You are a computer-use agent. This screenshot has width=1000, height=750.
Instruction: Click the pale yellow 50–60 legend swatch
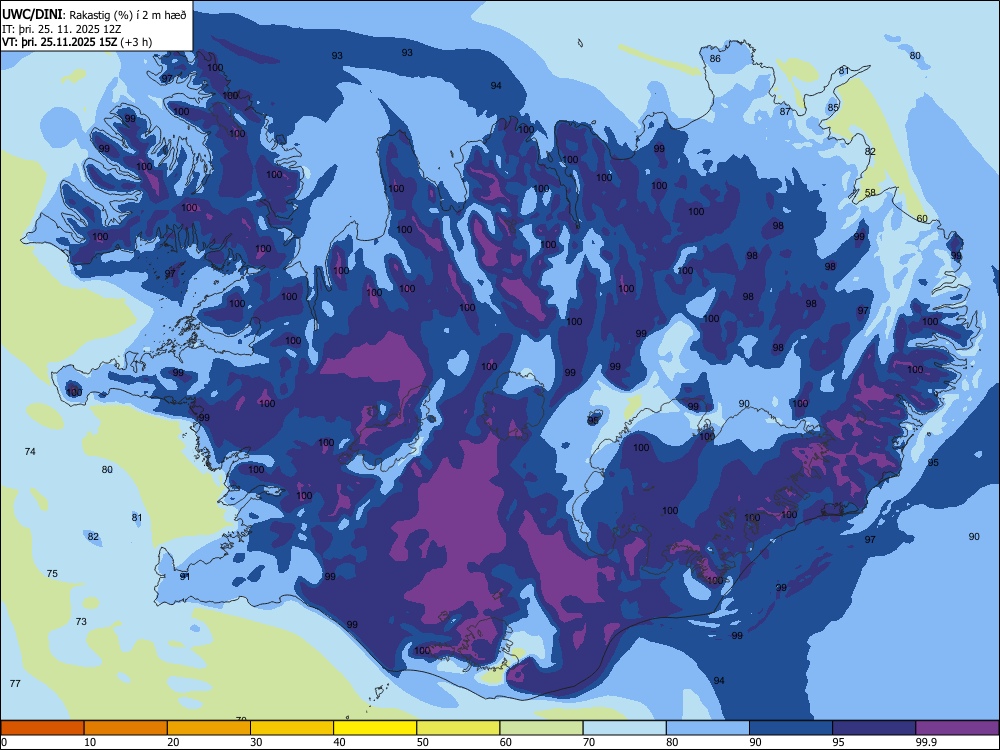coord(458,728)
